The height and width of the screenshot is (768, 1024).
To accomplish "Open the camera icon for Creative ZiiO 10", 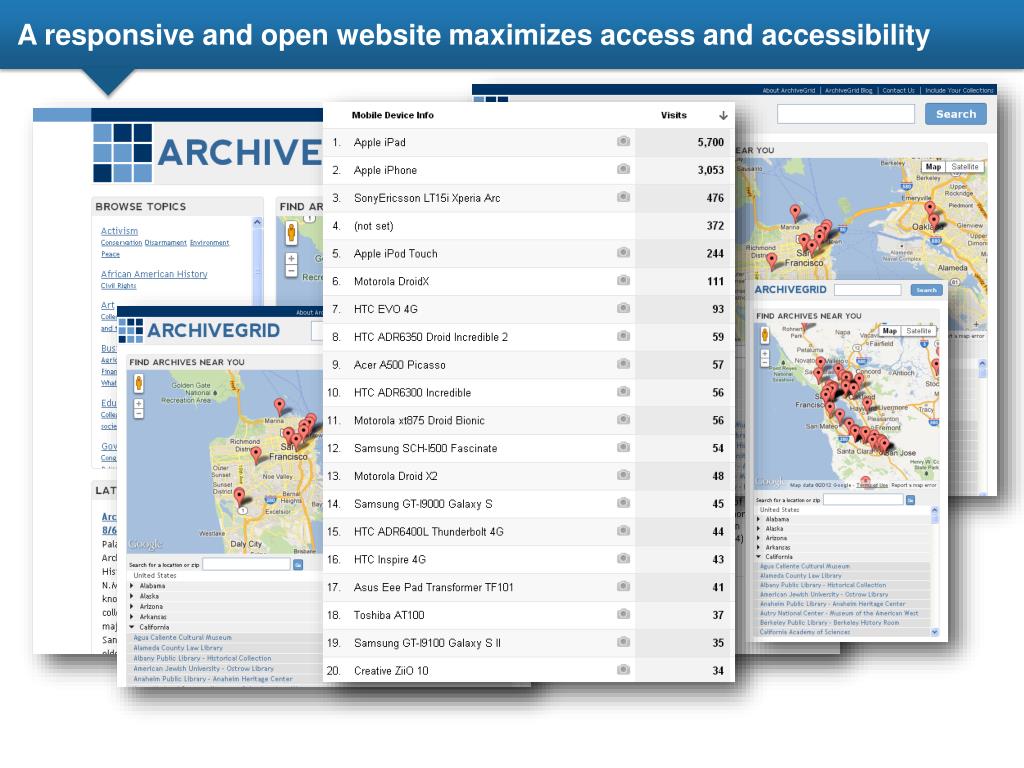I will (624, 670).
